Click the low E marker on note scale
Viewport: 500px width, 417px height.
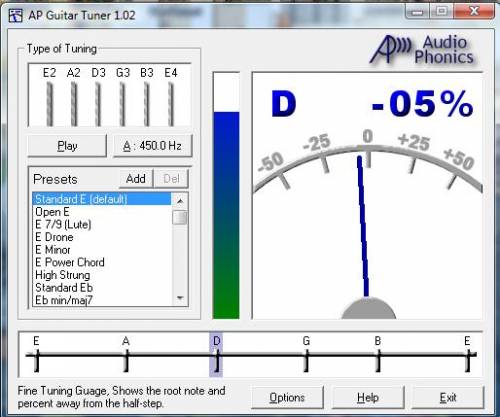(37, 355)
